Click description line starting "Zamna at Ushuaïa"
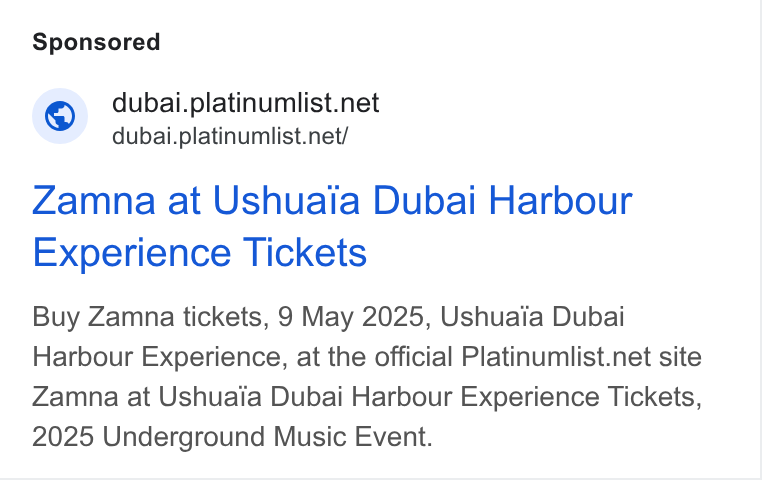Image resolution: width=762 pixels, height=480 pixels. point(367,397)
